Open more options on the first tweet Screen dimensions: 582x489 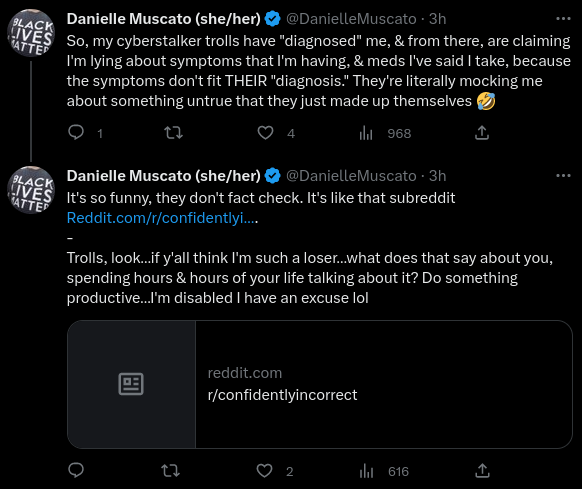coord(563,19)
